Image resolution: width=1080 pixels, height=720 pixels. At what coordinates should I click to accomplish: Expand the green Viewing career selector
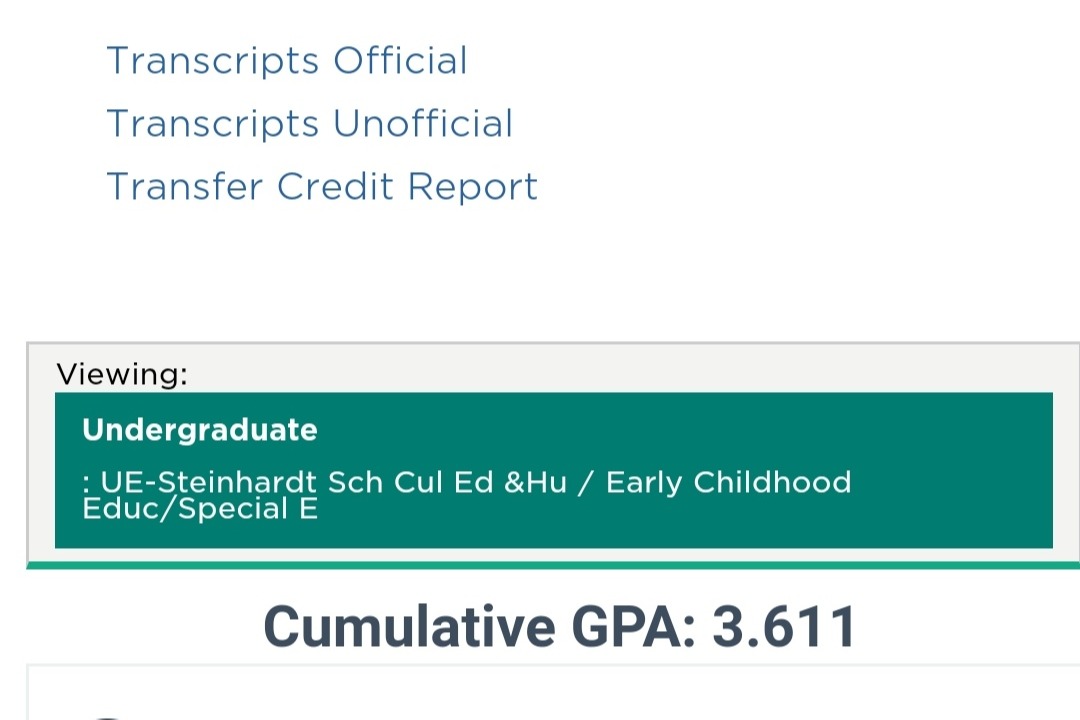pyautogui.click(x=553, y=470)
